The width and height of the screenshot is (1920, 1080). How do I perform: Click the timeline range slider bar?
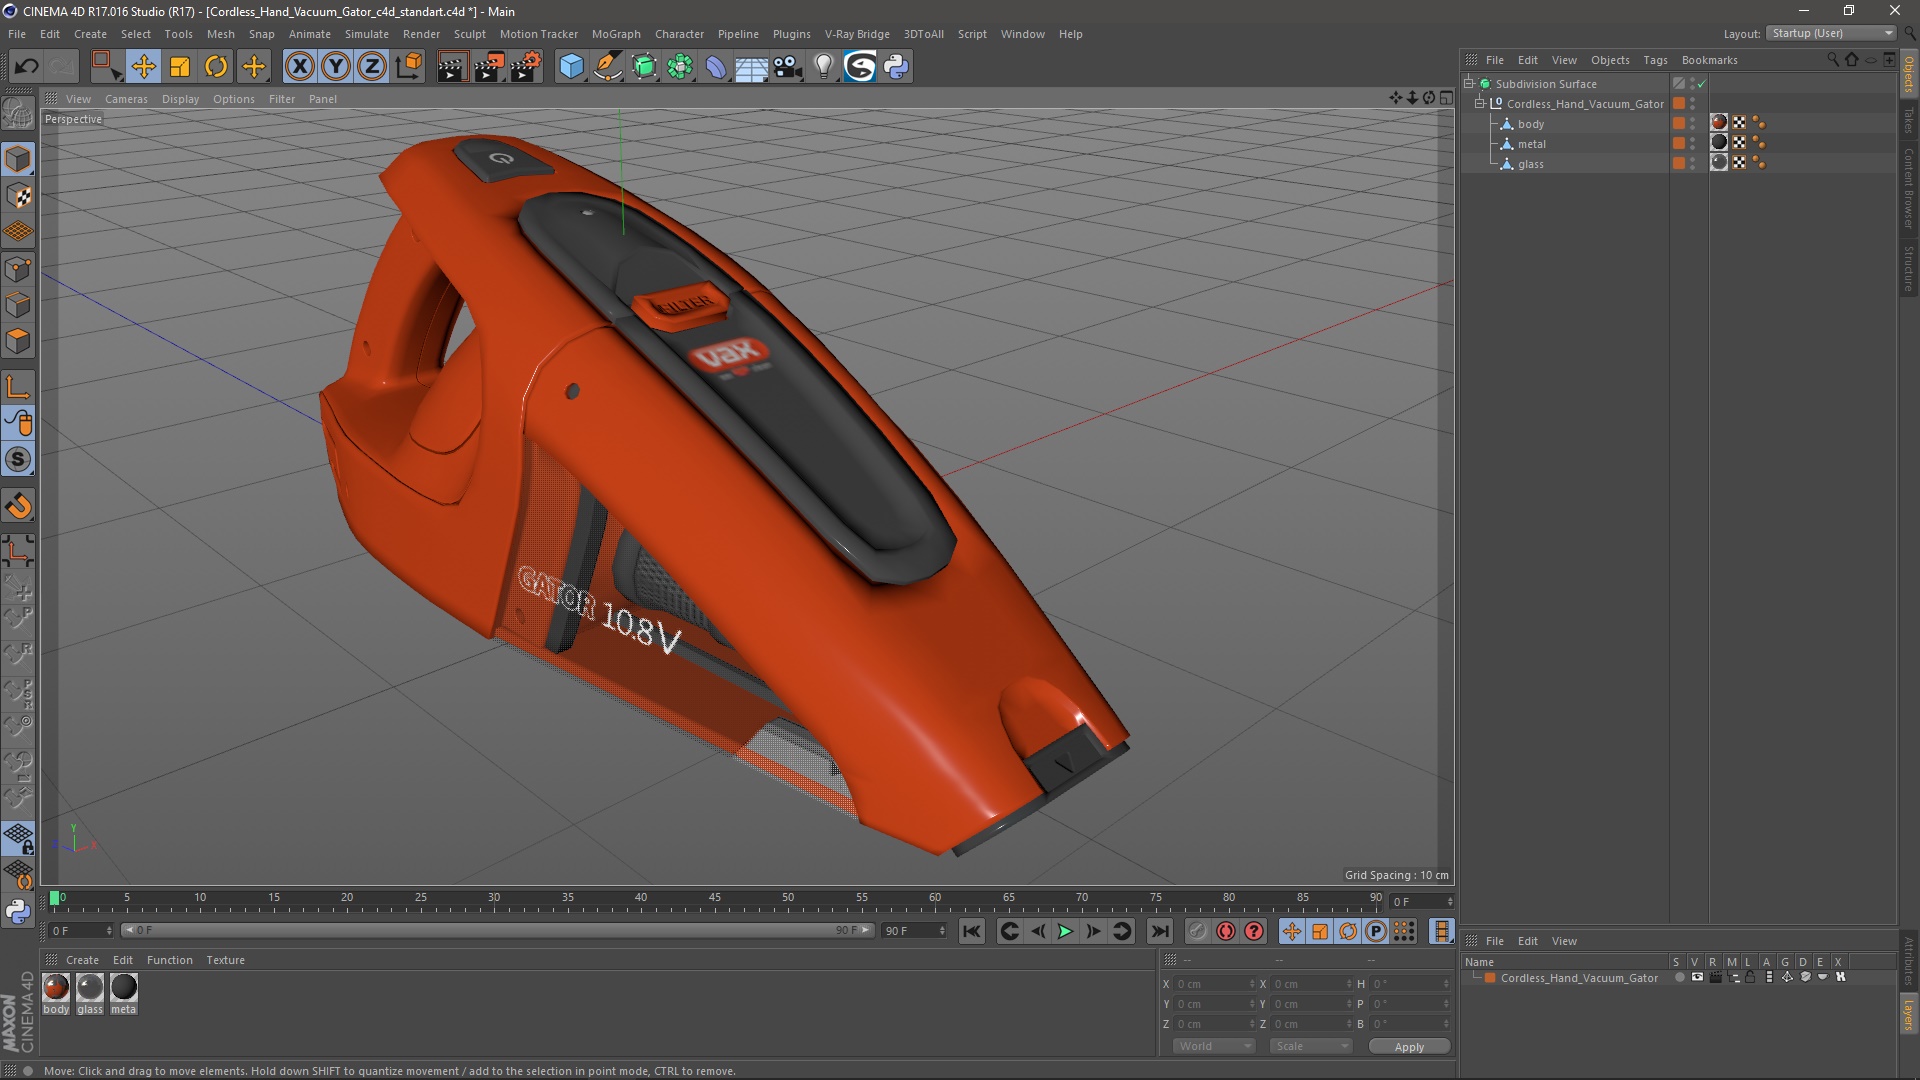click(x=497, y=931)
